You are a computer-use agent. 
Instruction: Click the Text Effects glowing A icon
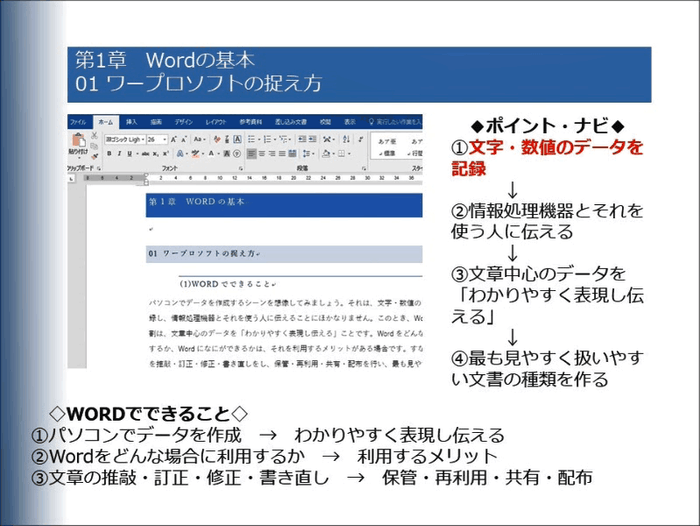pyautogui.click(x=180, y=154)
